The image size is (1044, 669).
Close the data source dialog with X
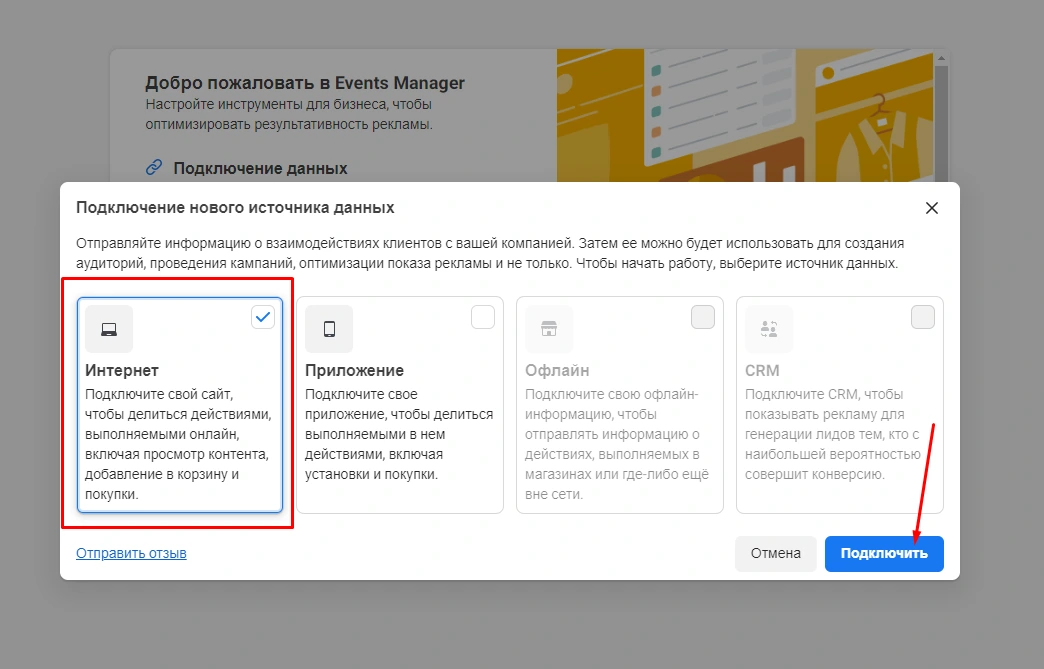tap(931, 208)
